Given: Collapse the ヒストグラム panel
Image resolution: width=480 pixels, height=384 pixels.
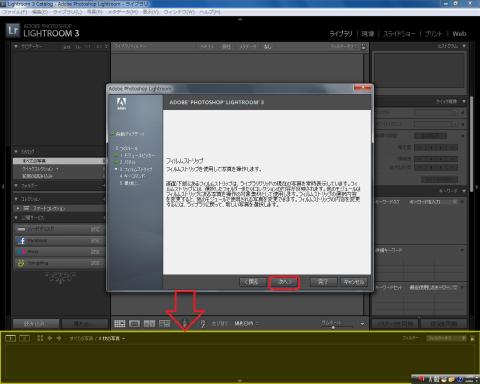Looking at the screenshot, I should pos(464,46).
